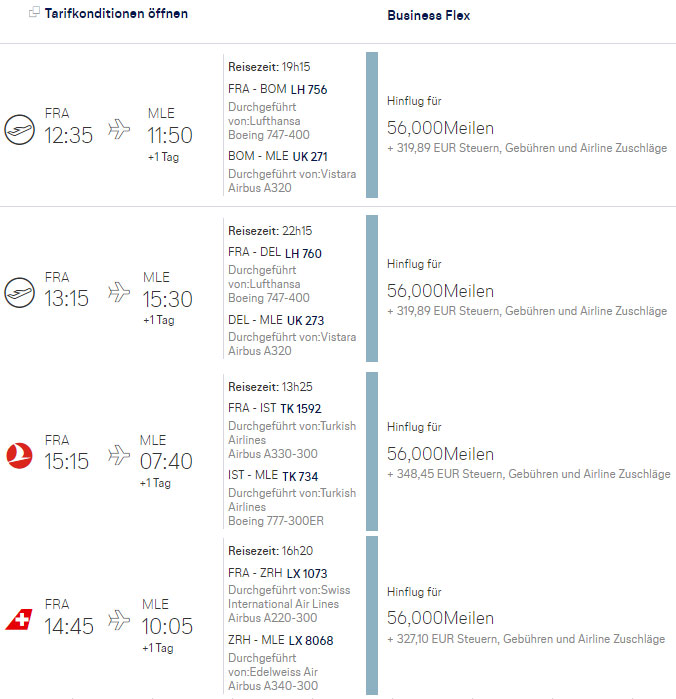Open flight number UK 271 details
The height and width of the screenshot is (699, 676).
pos(310,156)
